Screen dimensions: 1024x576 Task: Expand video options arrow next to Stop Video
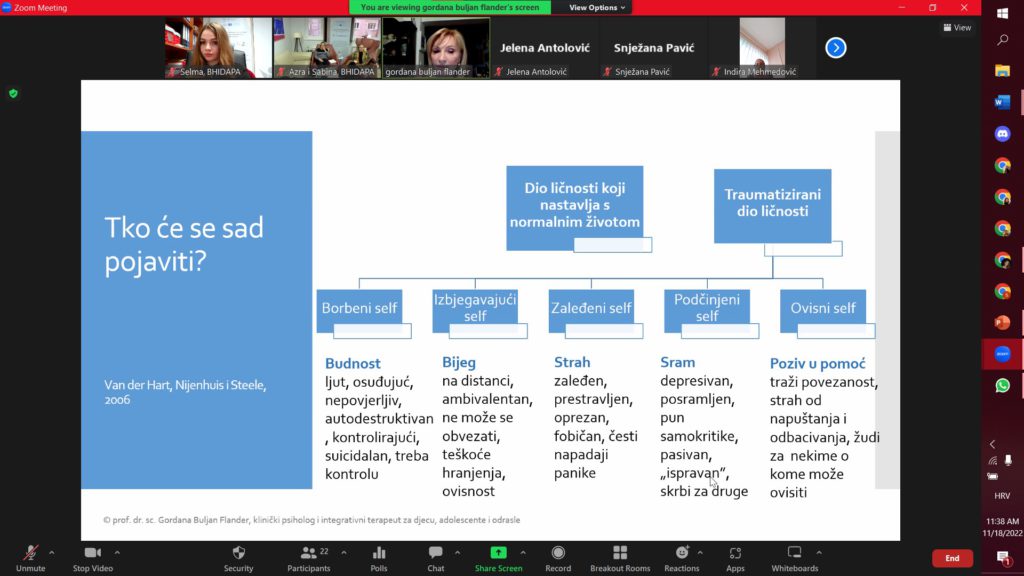117,552
